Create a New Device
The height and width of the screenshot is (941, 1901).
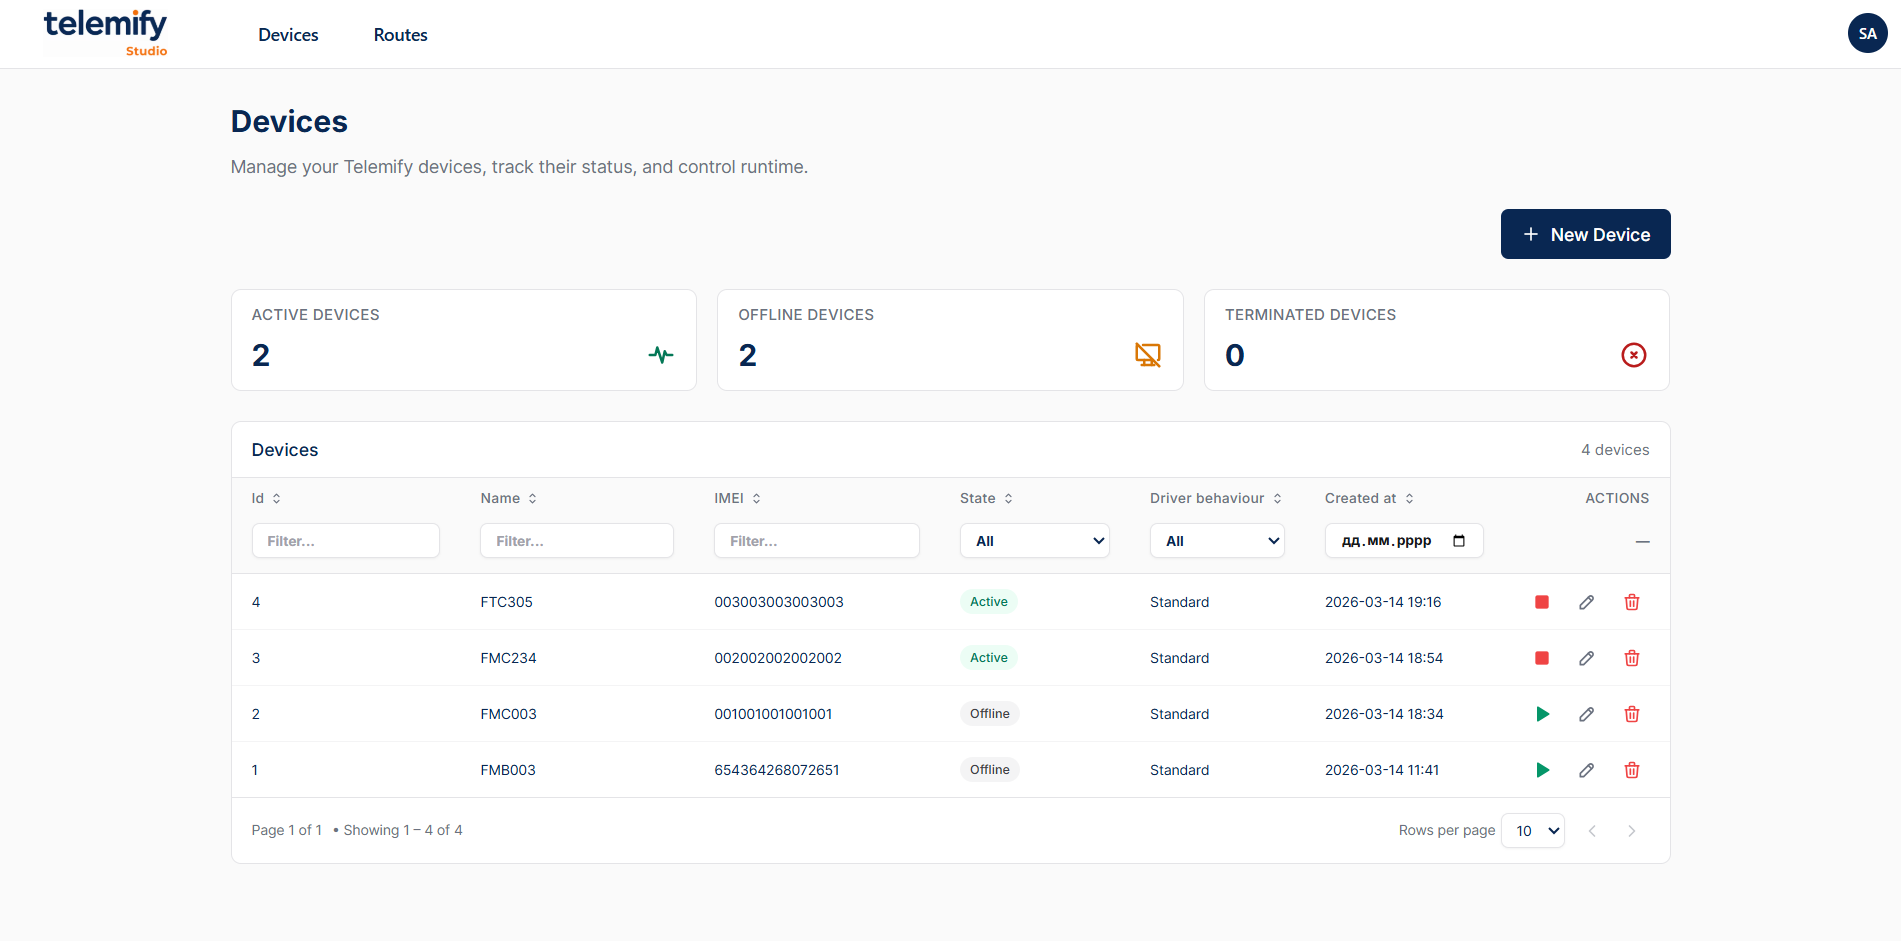point(1585,234)
